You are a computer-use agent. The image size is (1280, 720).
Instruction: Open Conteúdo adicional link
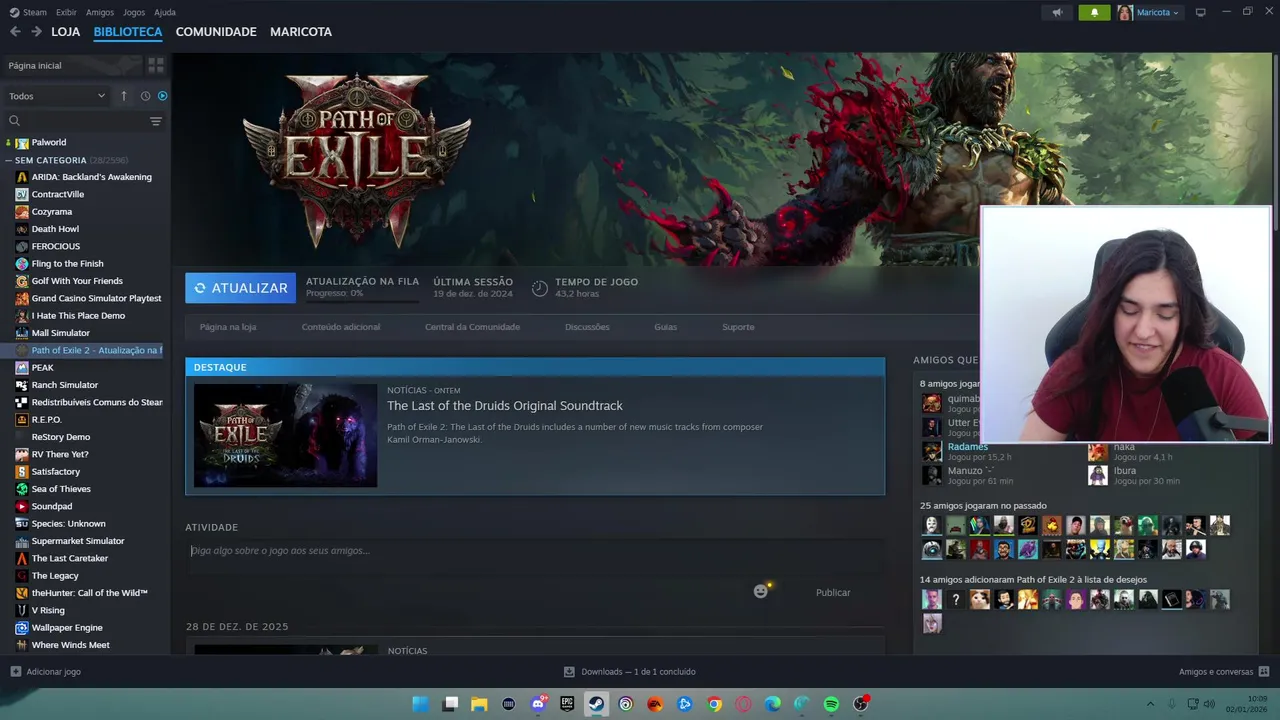click(341, 327)
